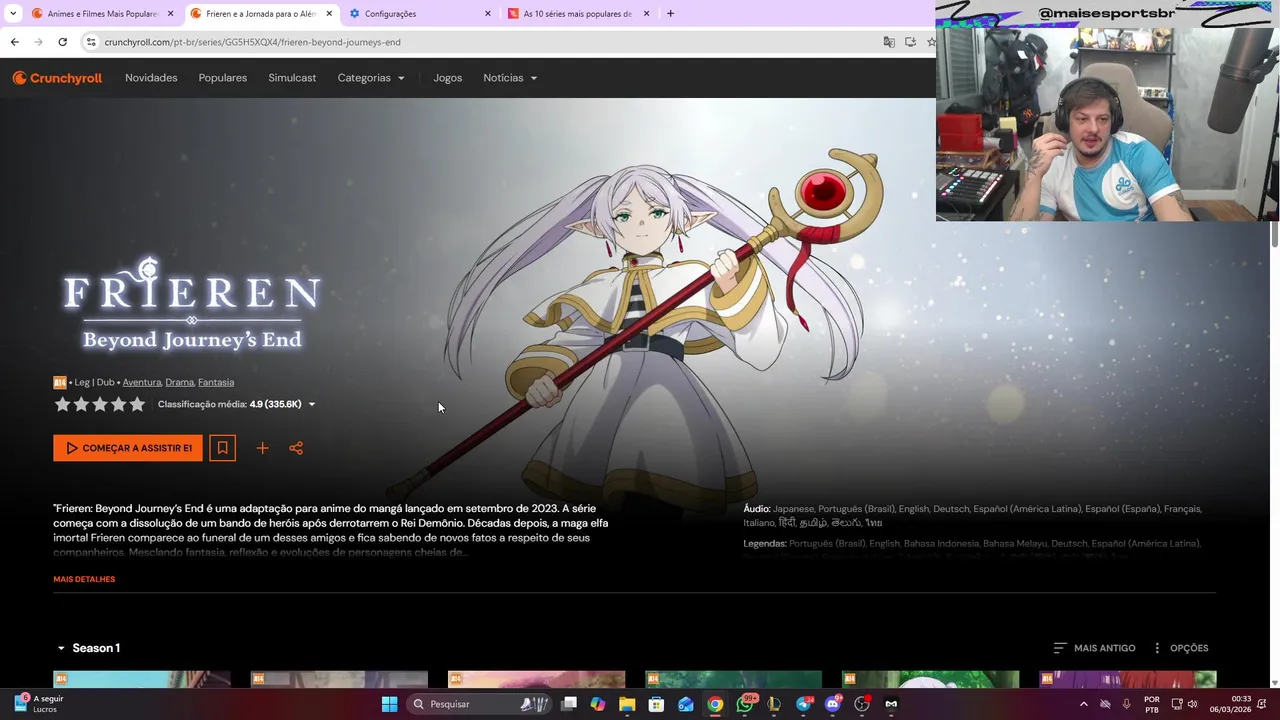Click the Crunchyroll logo
This screenshot has height=720, width=1280.
[x=57, y=78]
